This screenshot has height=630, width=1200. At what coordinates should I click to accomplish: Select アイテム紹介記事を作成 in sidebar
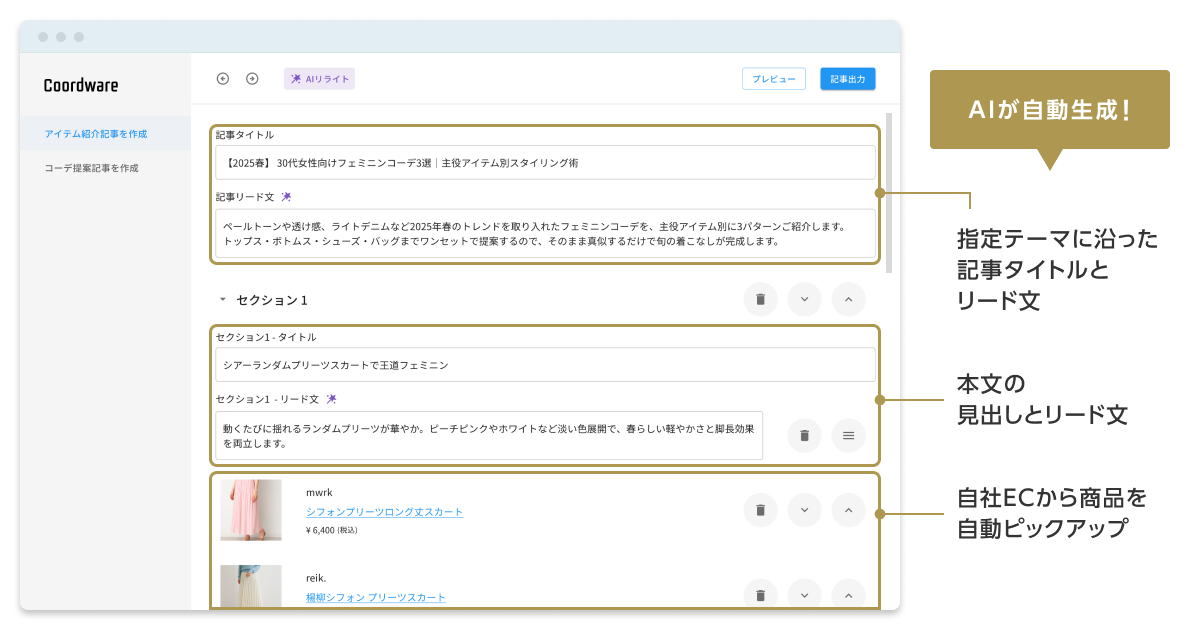105,133
